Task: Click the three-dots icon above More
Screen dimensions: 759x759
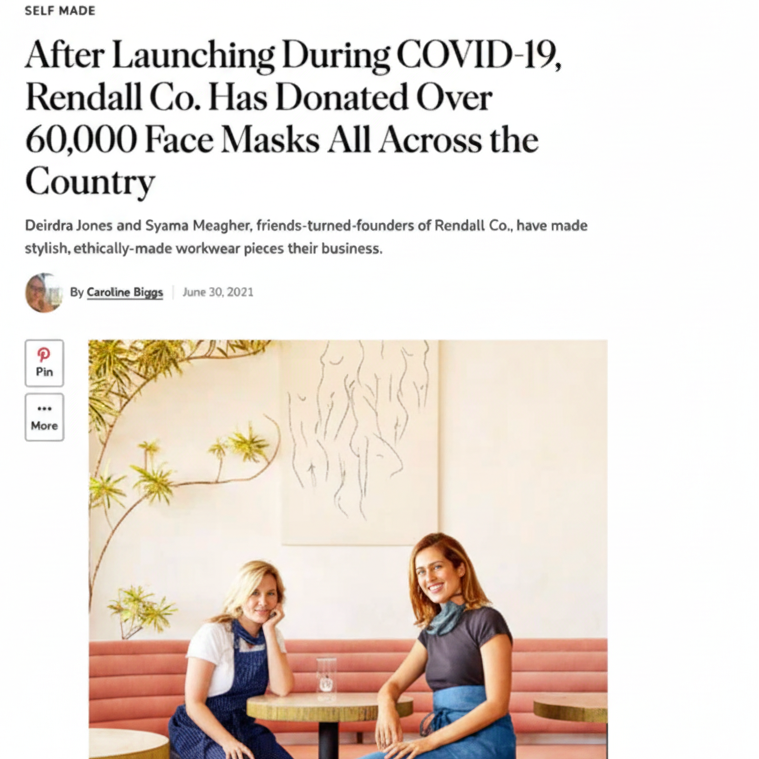Action: point(44,409)
